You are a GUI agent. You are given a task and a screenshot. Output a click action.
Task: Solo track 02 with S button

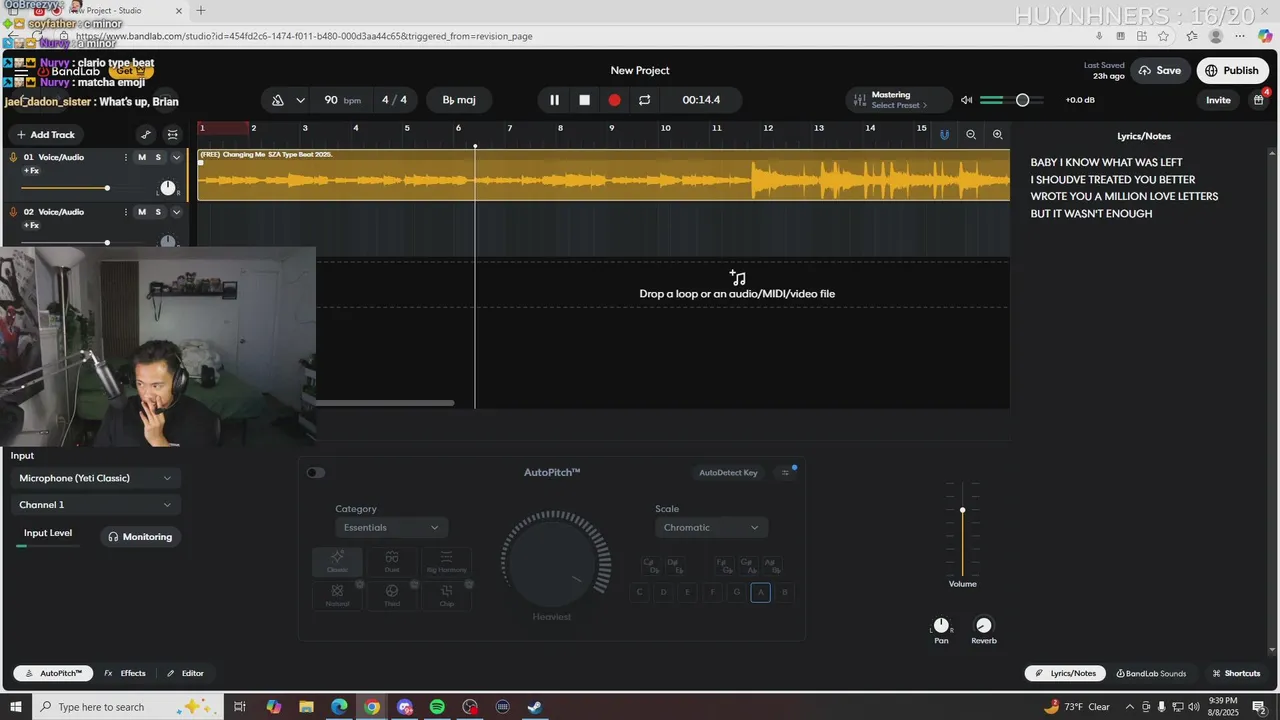click(x=158, y=212)
